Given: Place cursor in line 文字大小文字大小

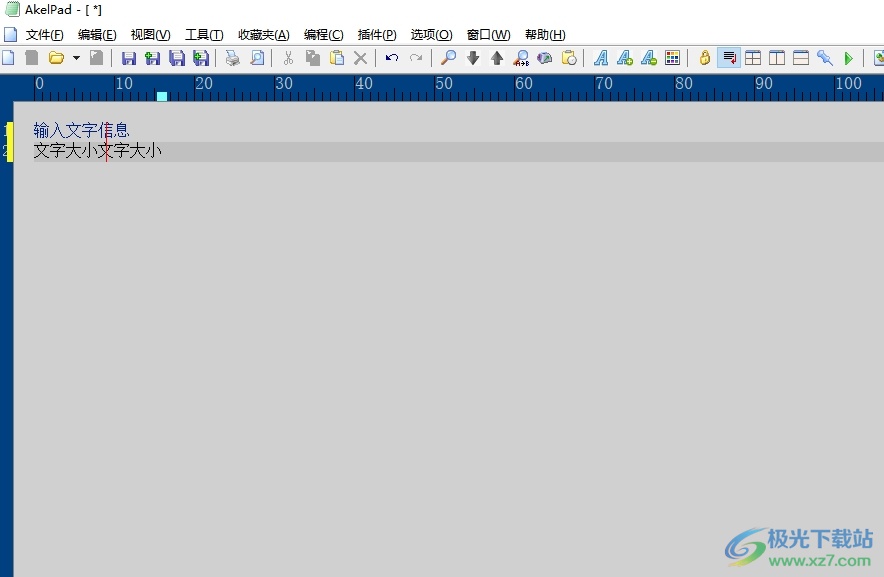Looking at the screenshot, I should pos(98,151).
